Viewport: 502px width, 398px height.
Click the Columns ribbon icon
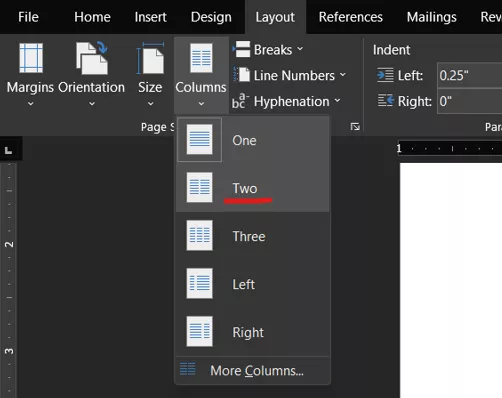click(201, 58)
